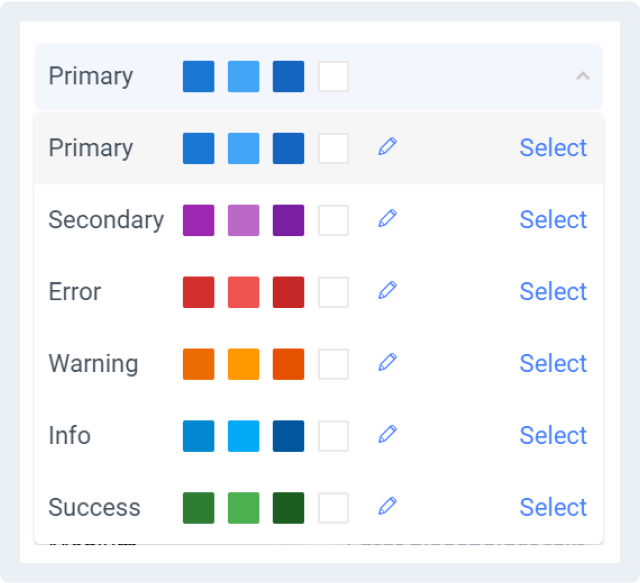Edit the Primary palette with pencil icon
The image size is (640, 583).
[x=387, y=146]
